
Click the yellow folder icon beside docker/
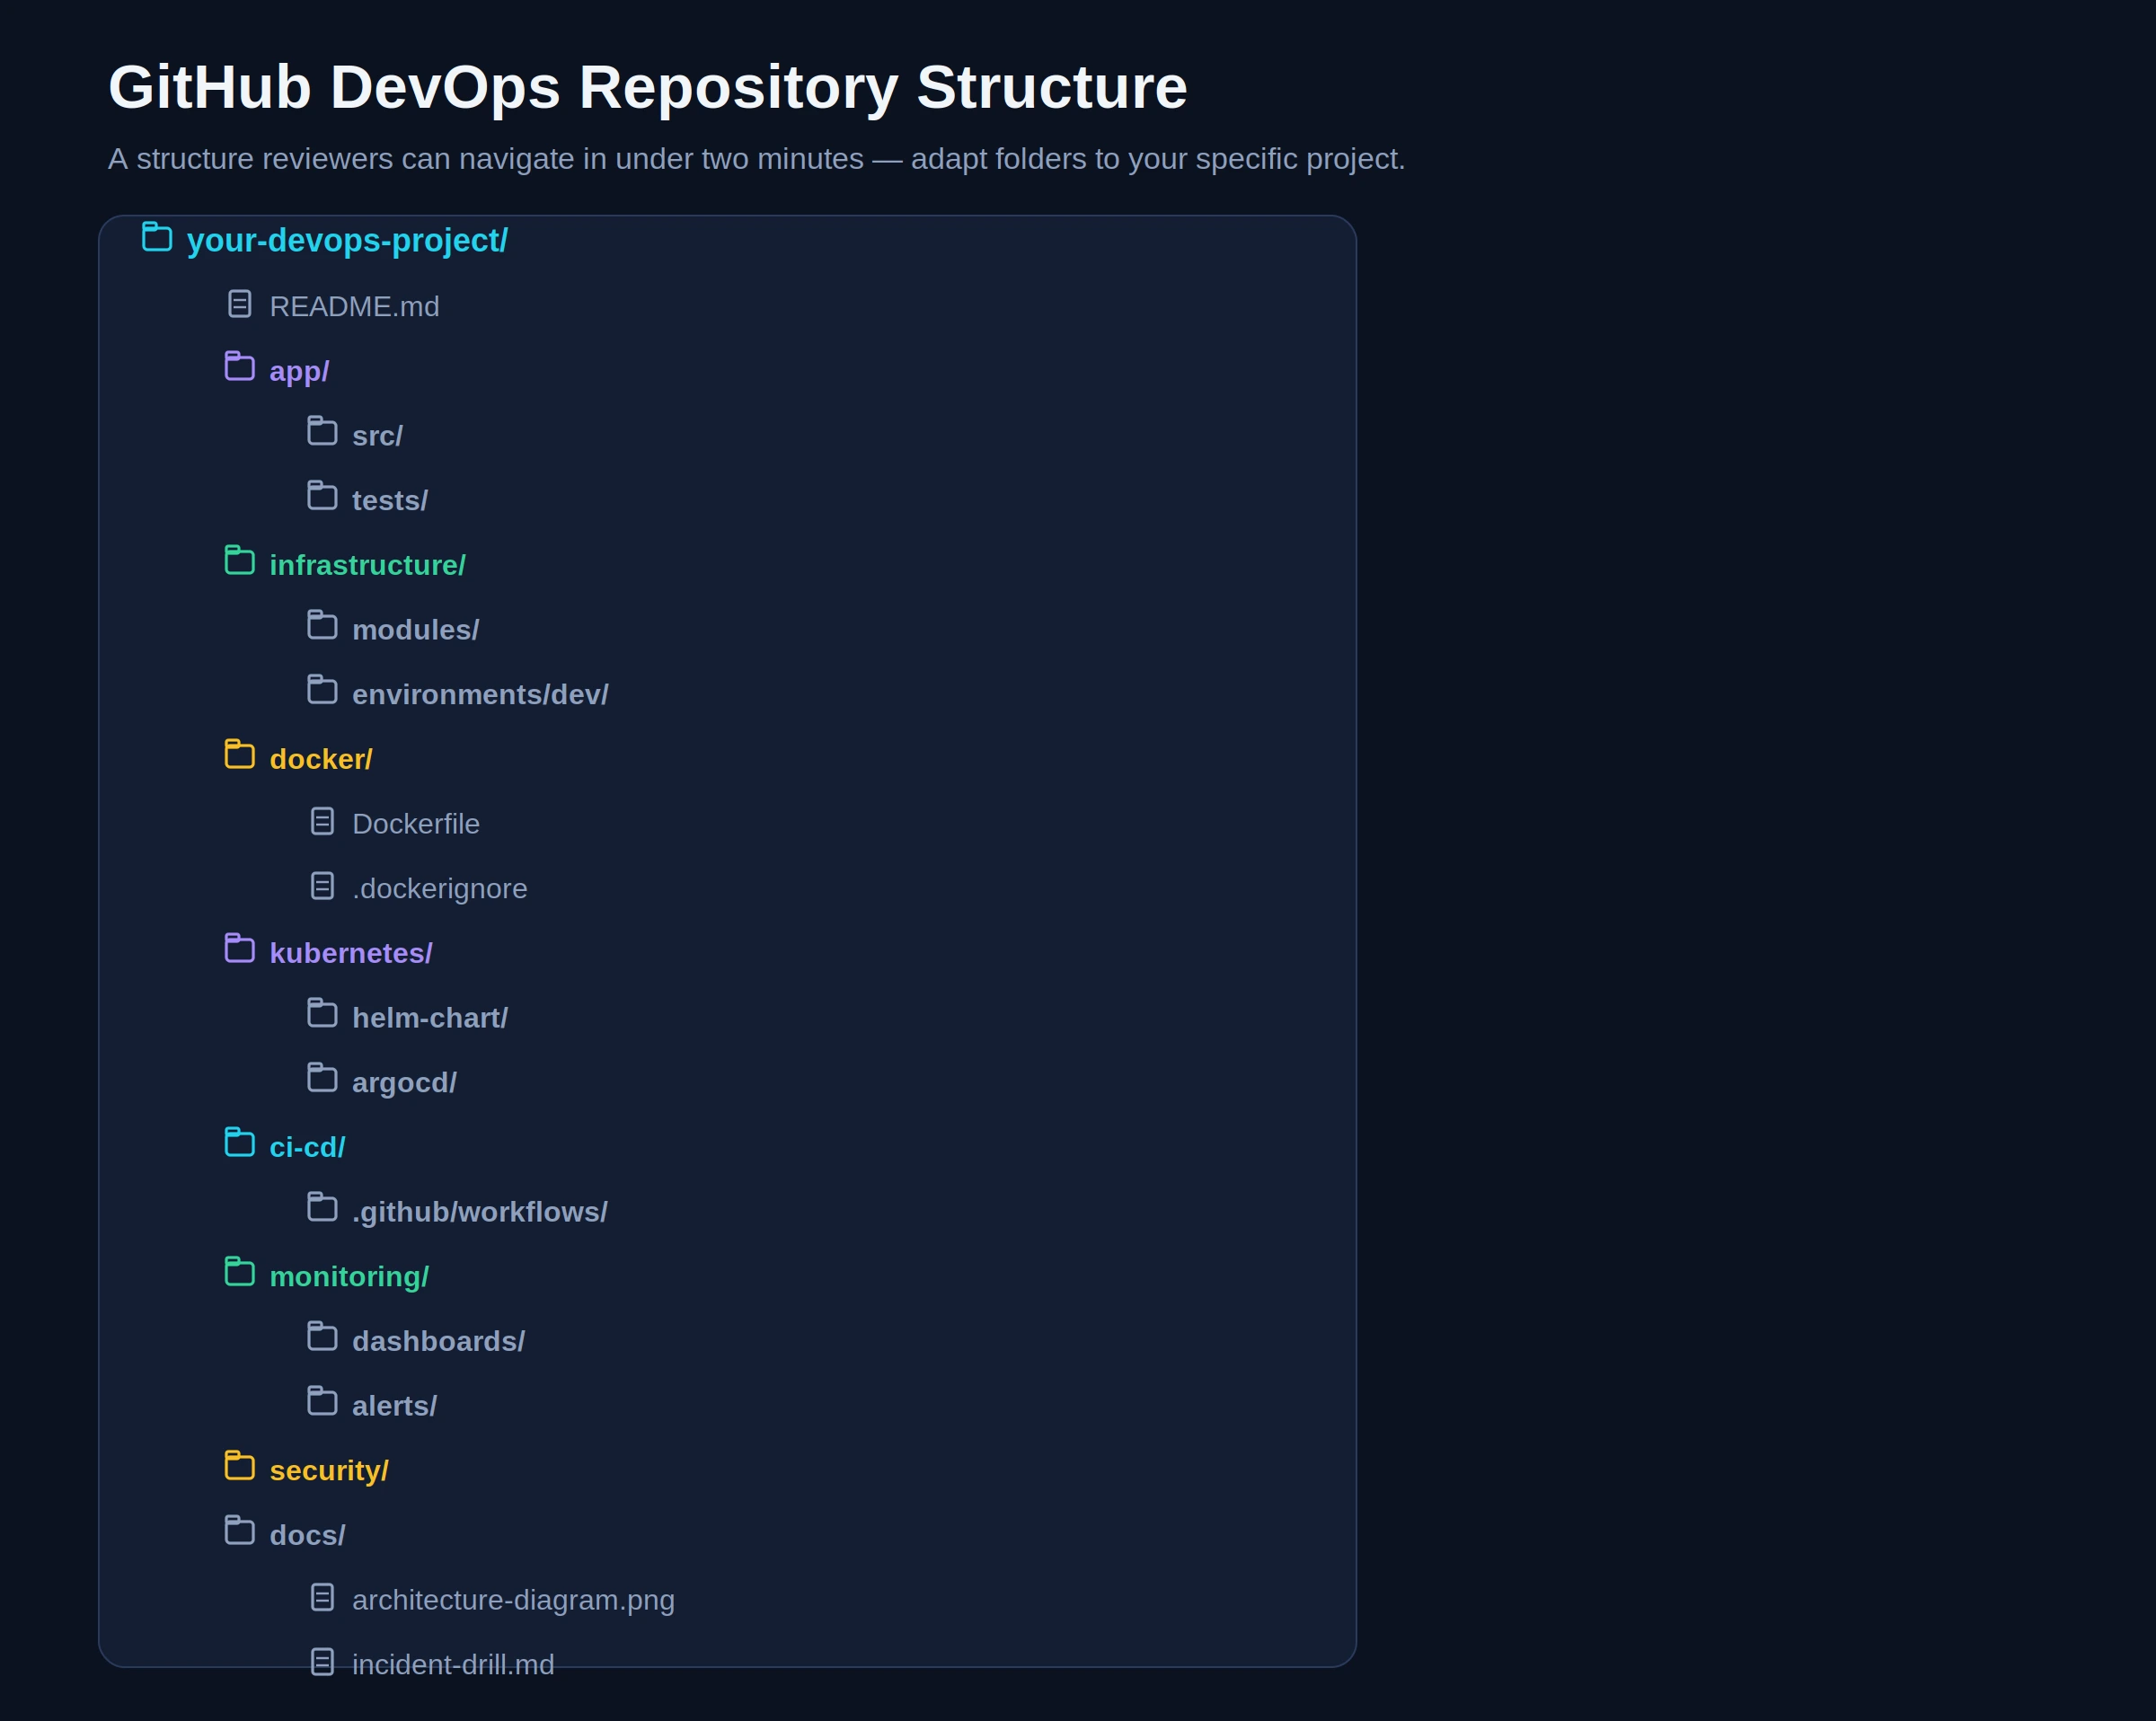coord(239,755)
